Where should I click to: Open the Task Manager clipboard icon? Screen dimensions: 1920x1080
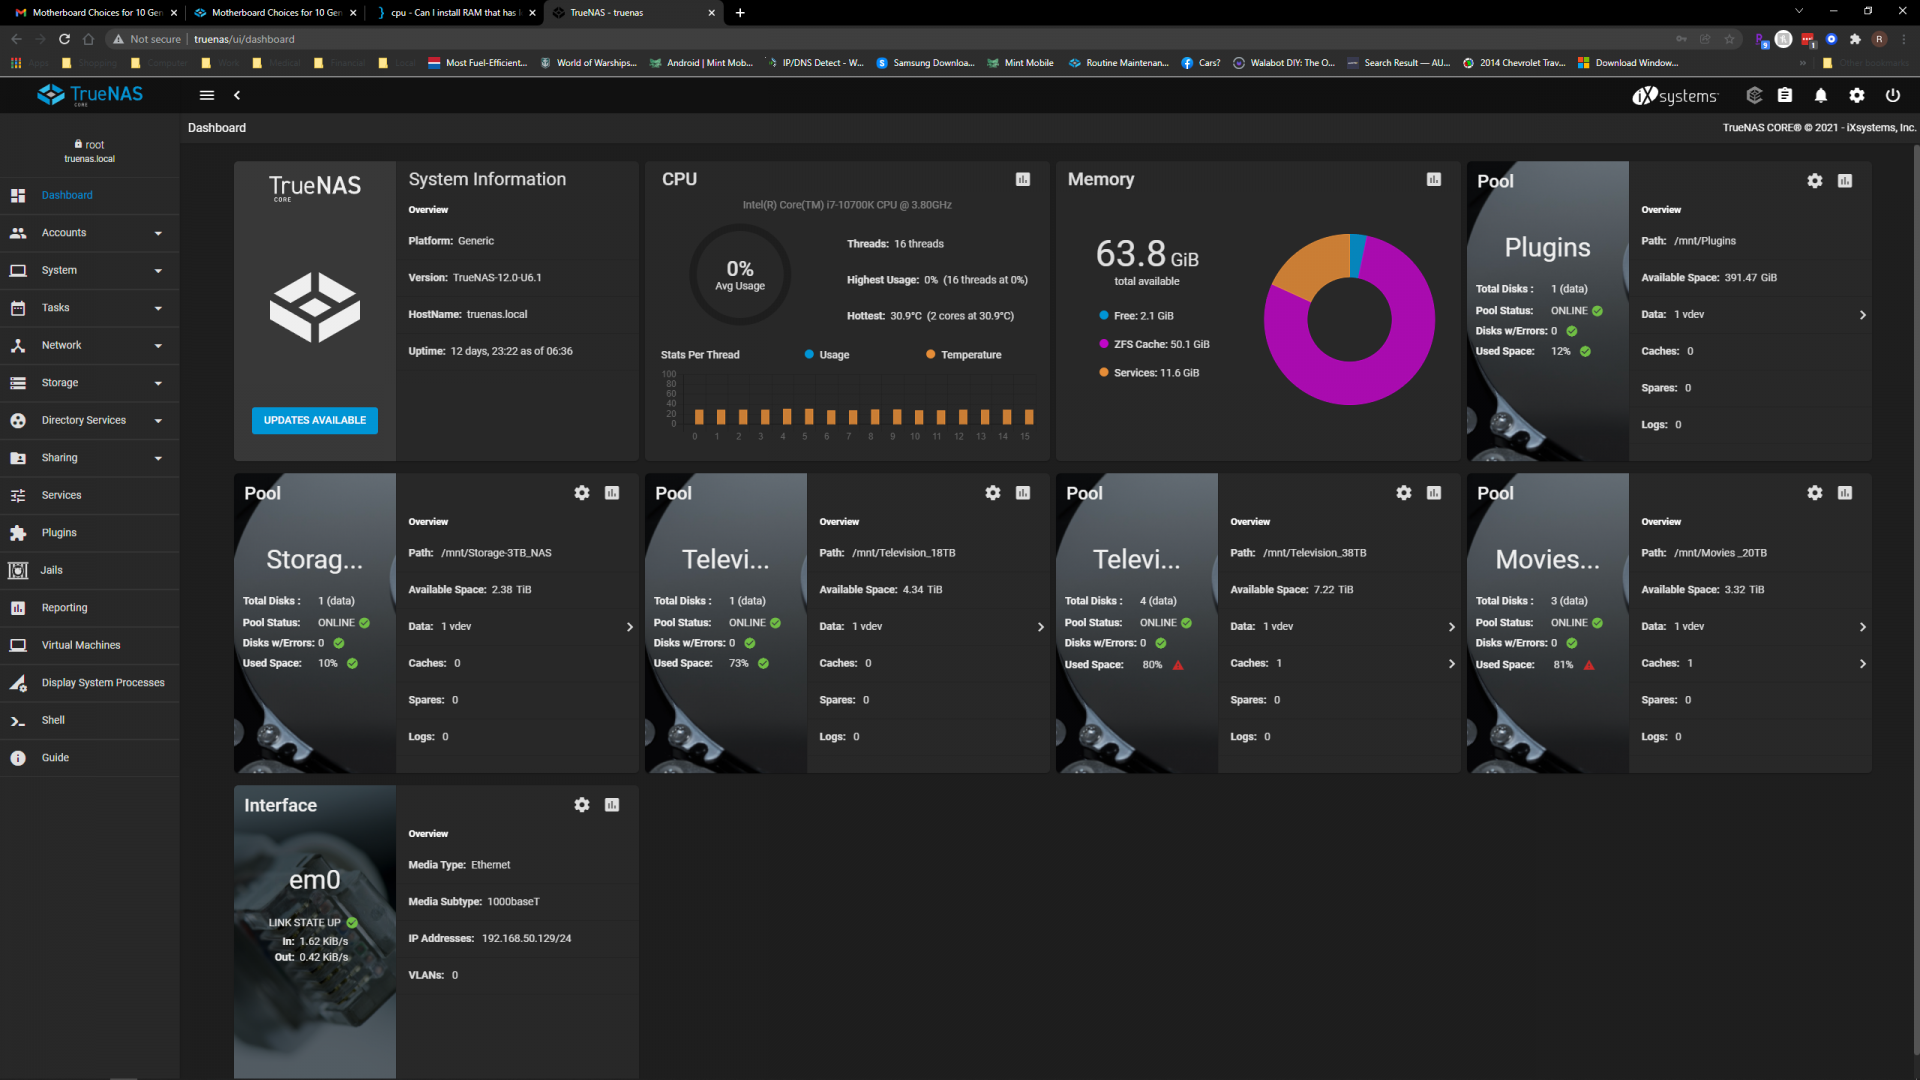pos(1785,95)
